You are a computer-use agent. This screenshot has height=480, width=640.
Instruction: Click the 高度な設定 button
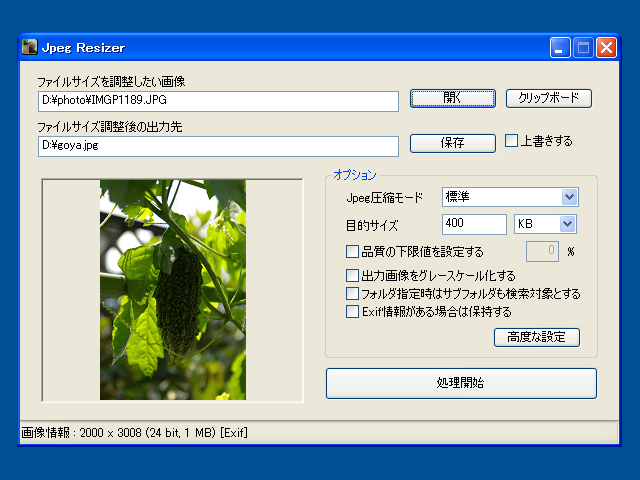pyautogui.click(x=537, y=338)
